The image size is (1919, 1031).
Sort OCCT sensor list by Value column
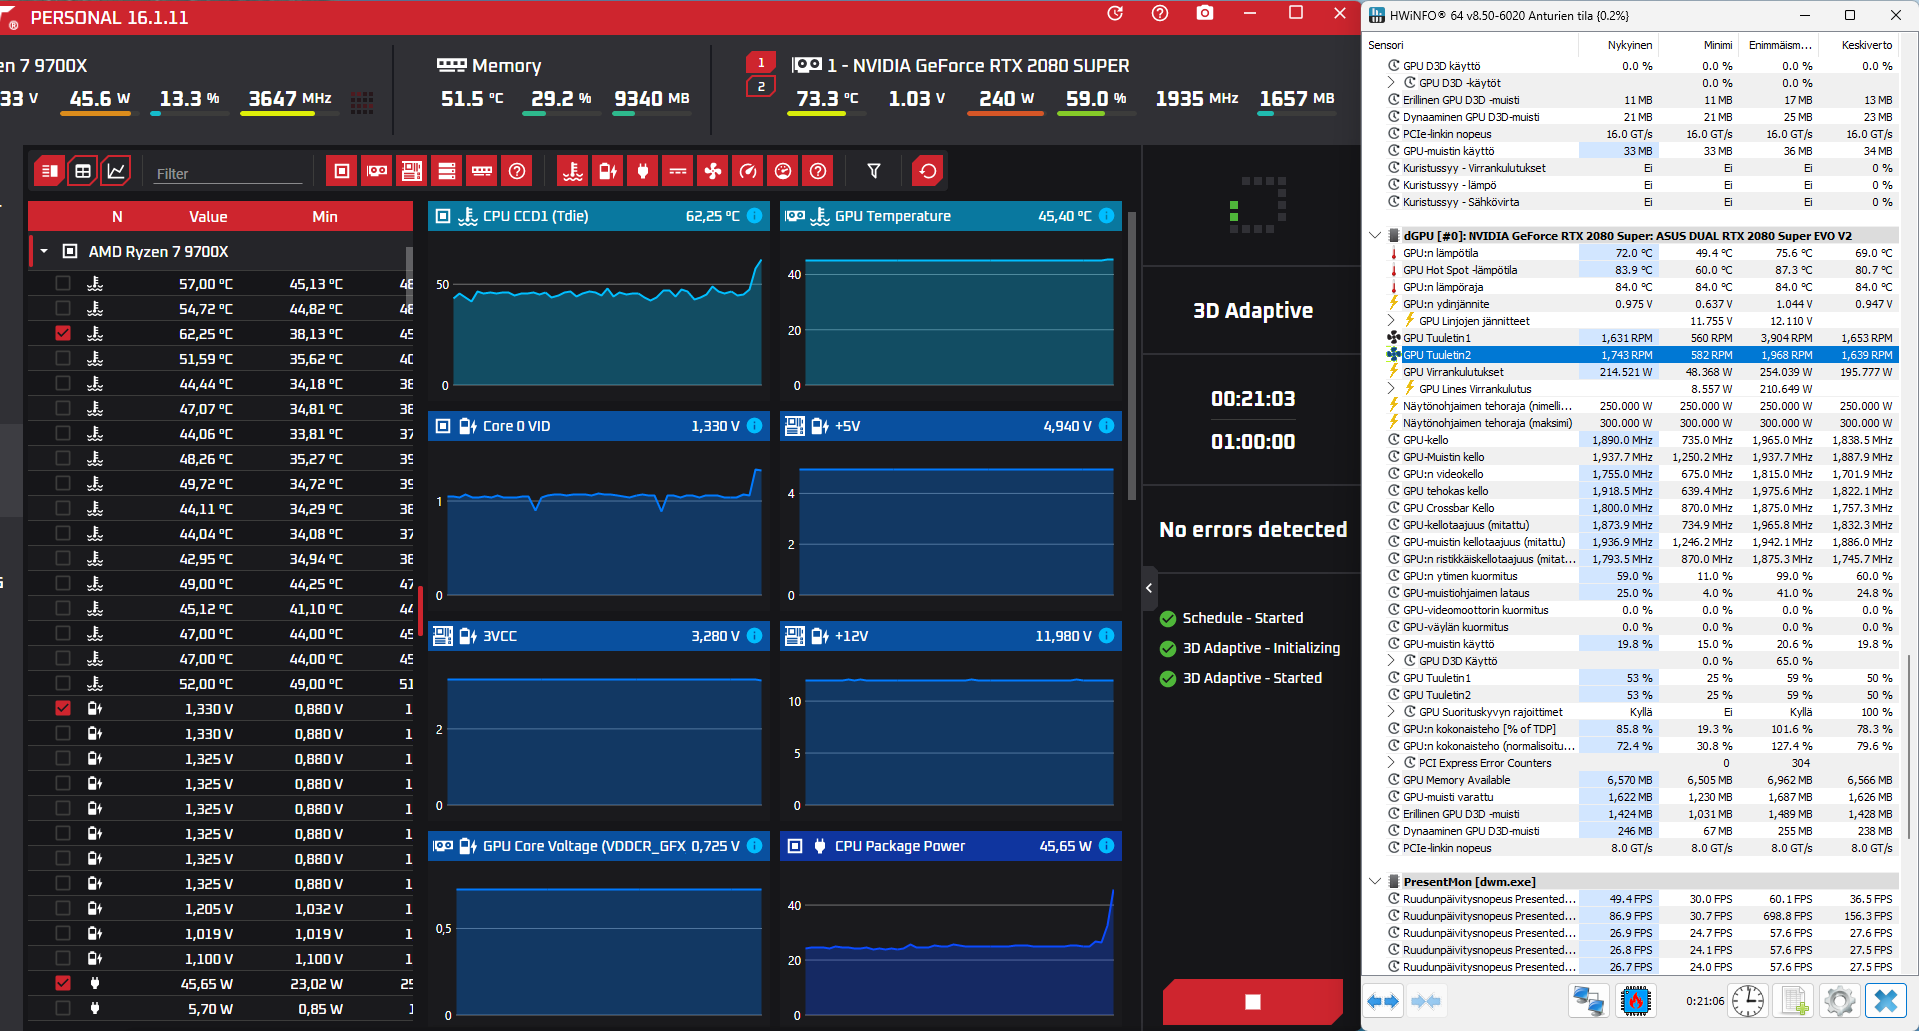[x=208, y=217]
